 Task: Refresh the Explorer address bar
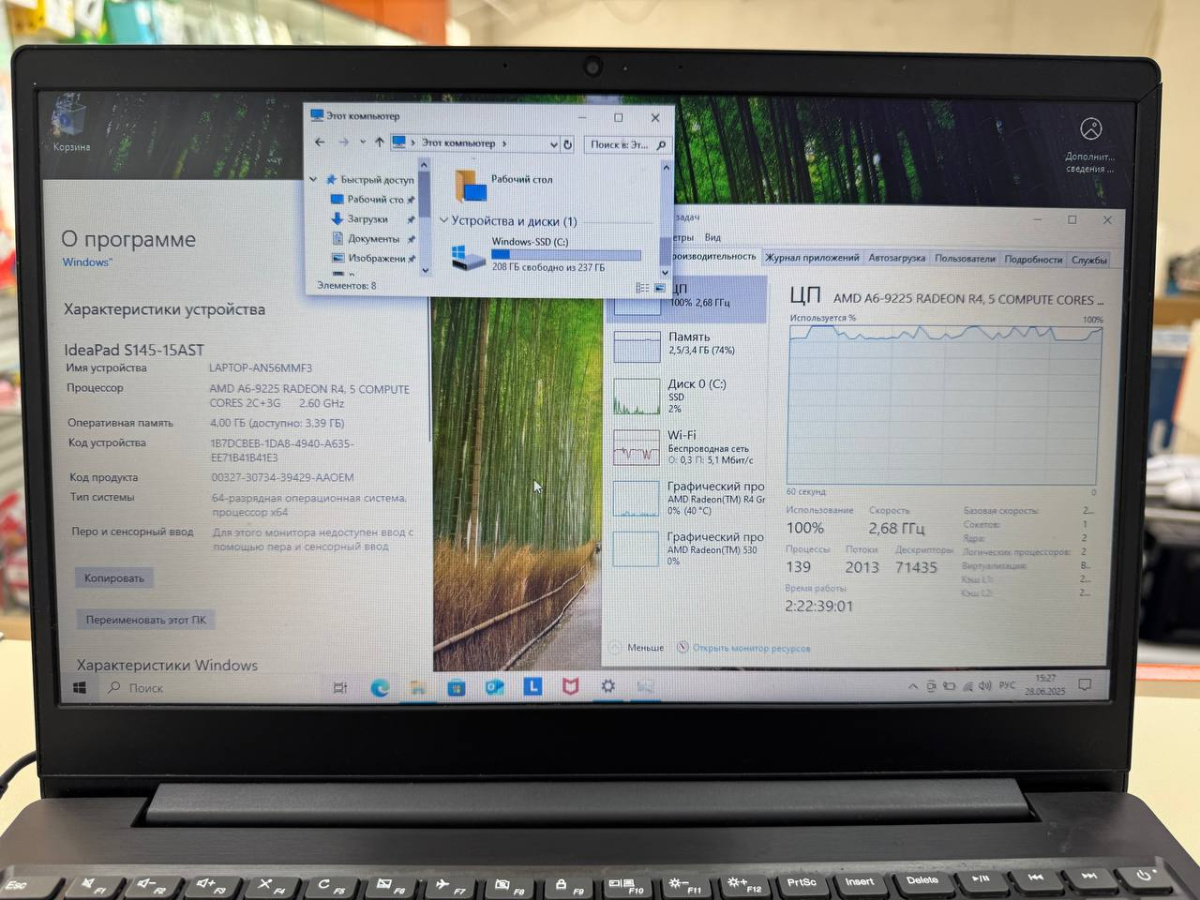click(567, 144)
